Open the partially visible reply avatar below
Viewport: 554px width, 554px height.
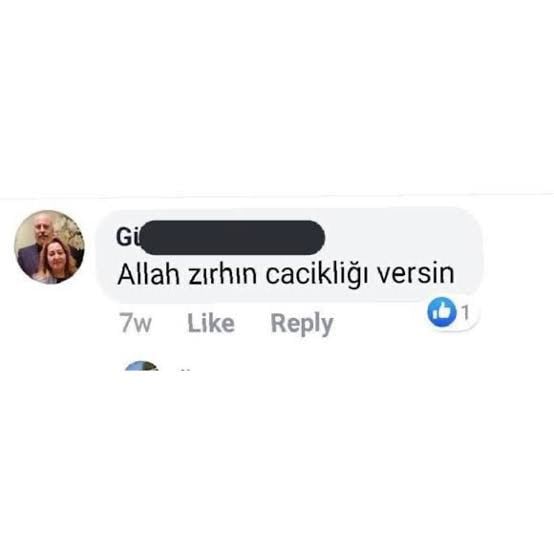pyautogui.click(x=141, y=365)
